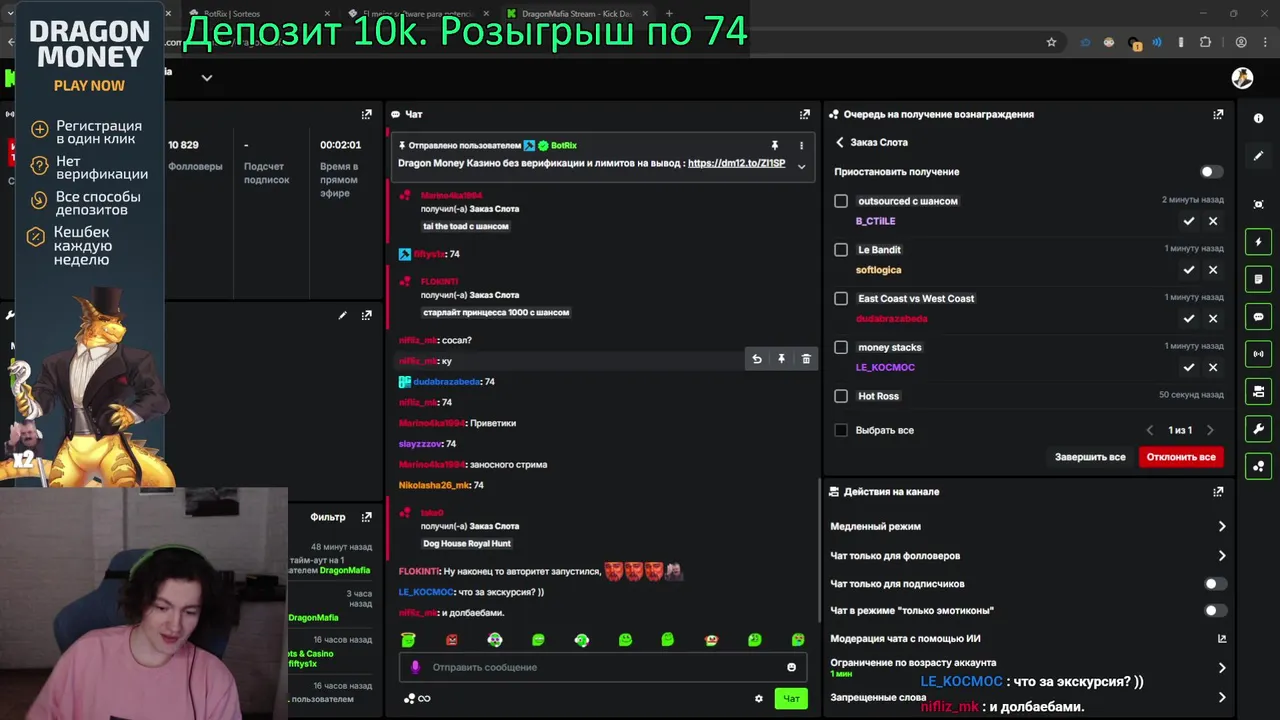Check the money stacks checkbox
This screenshot has width=1280, height=720.
841,347
